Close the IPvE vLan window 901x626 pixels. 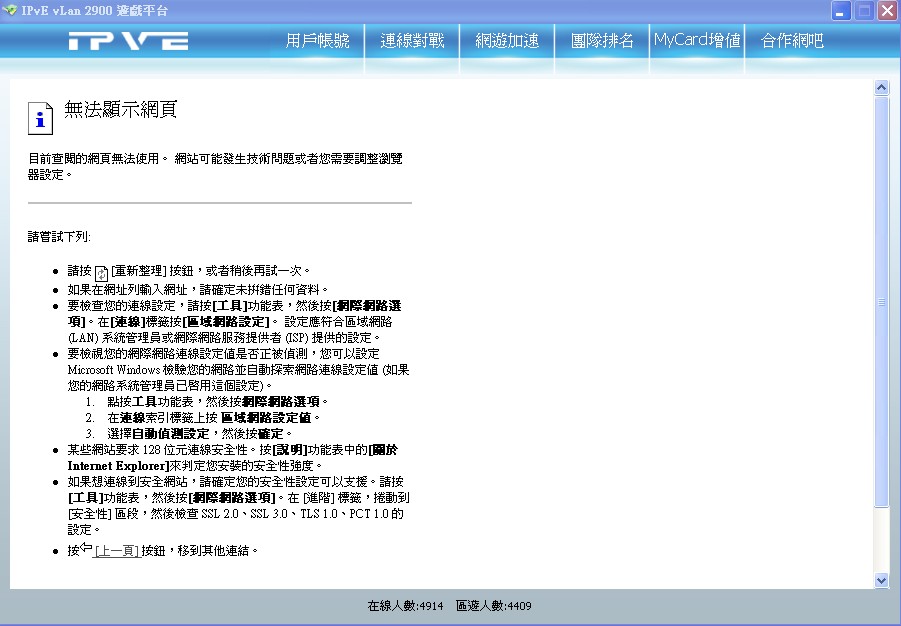(887, 10)
